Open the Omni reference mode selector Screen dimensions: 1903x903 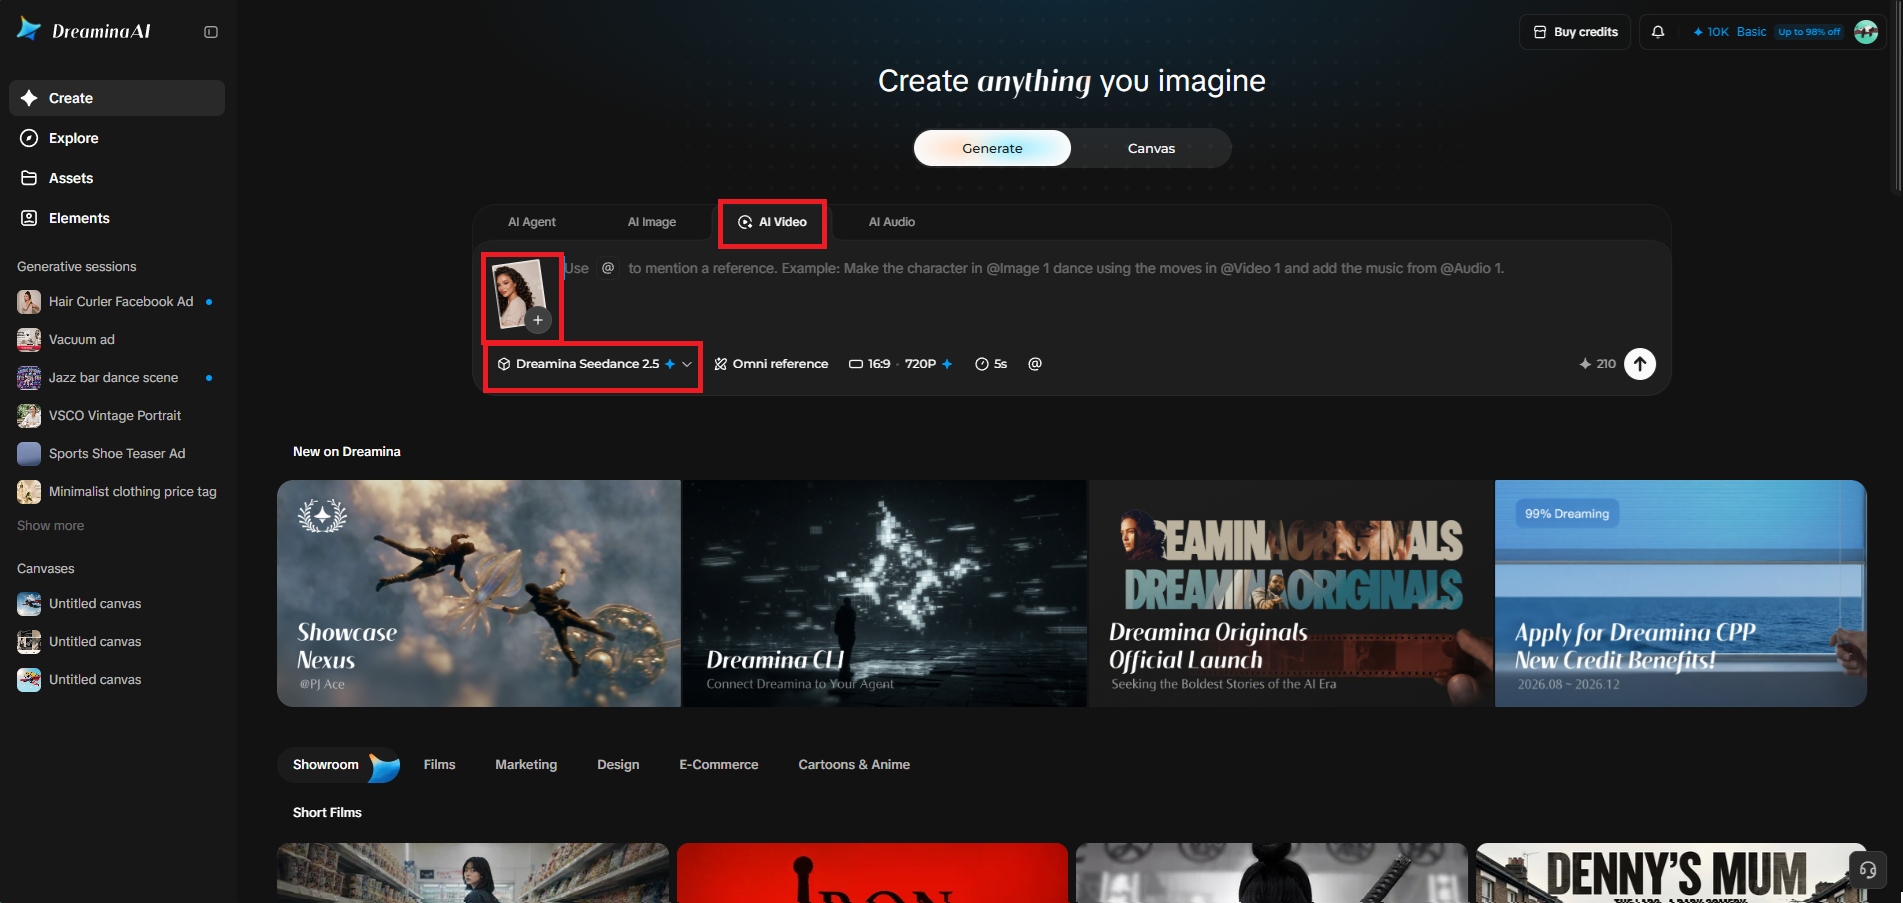771,364
